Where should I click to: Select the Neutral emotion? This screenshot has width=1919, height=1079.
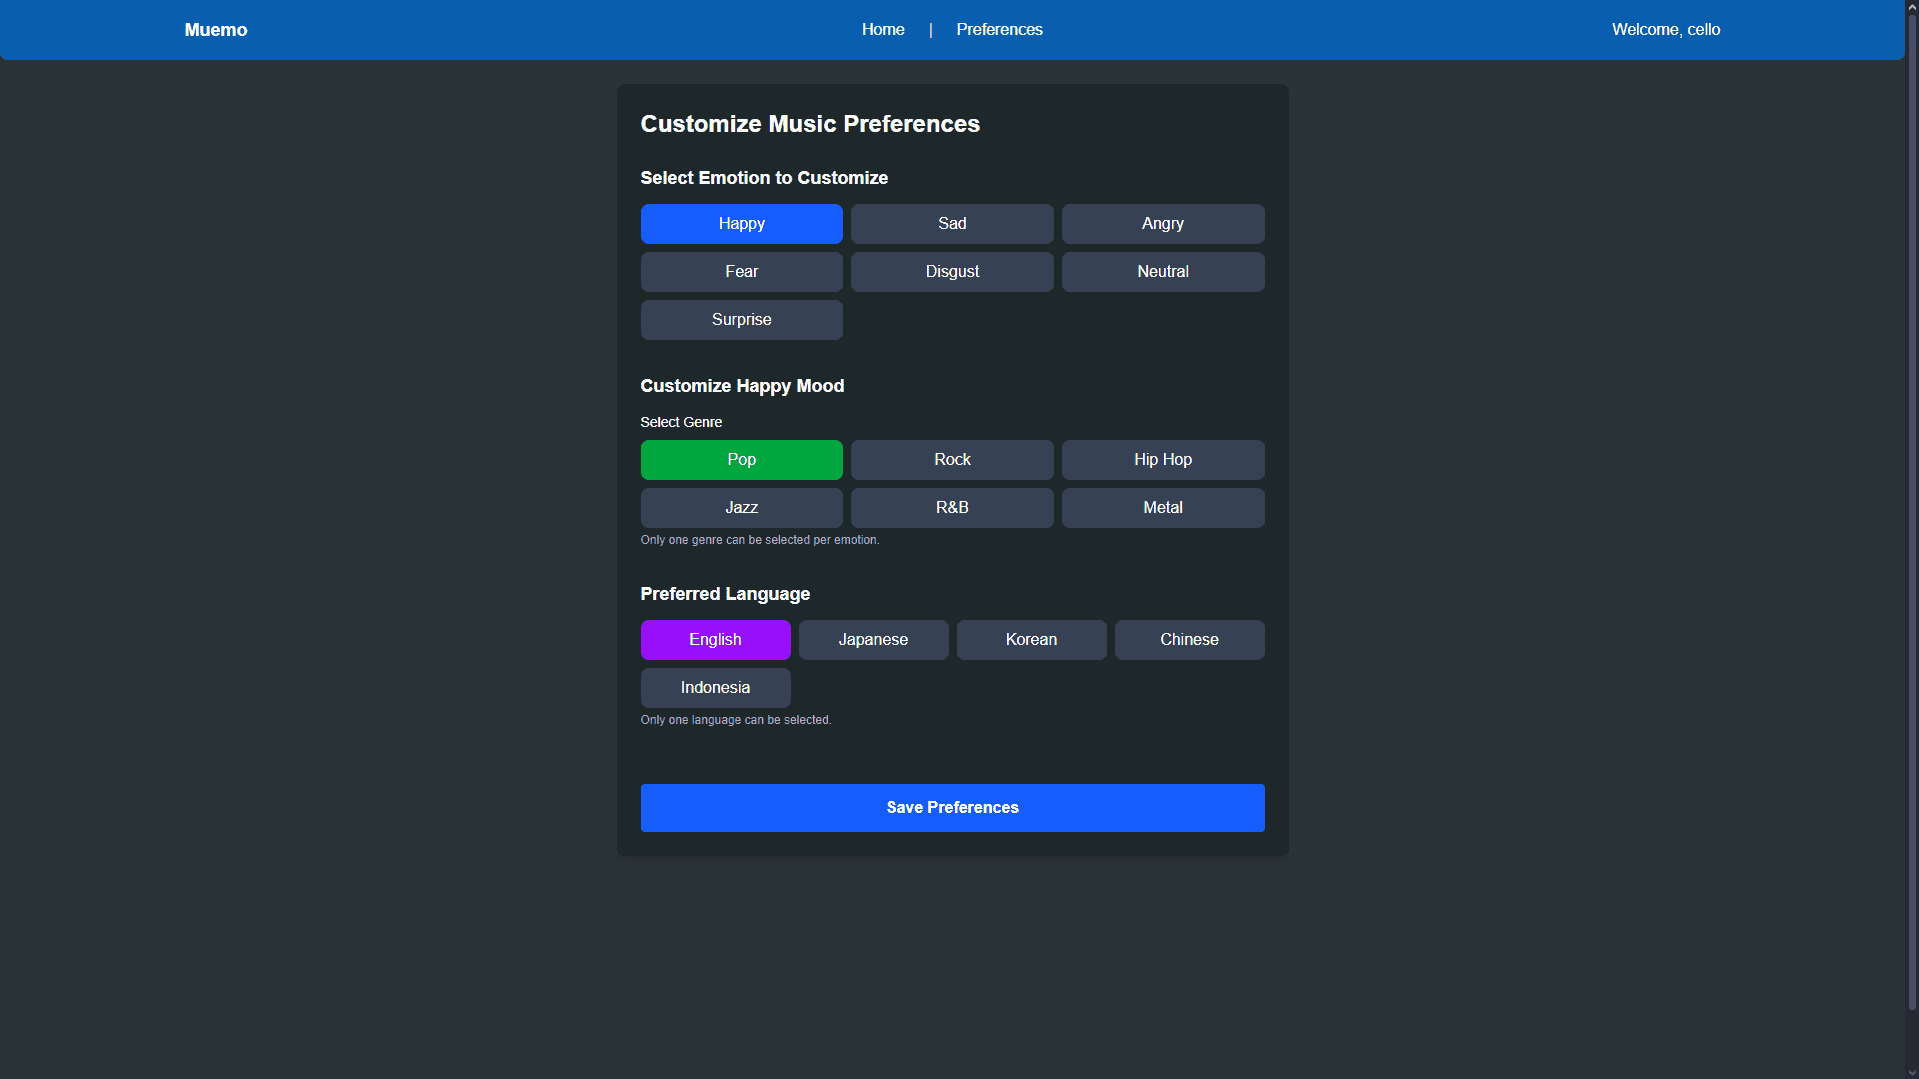coord(1162,272)
